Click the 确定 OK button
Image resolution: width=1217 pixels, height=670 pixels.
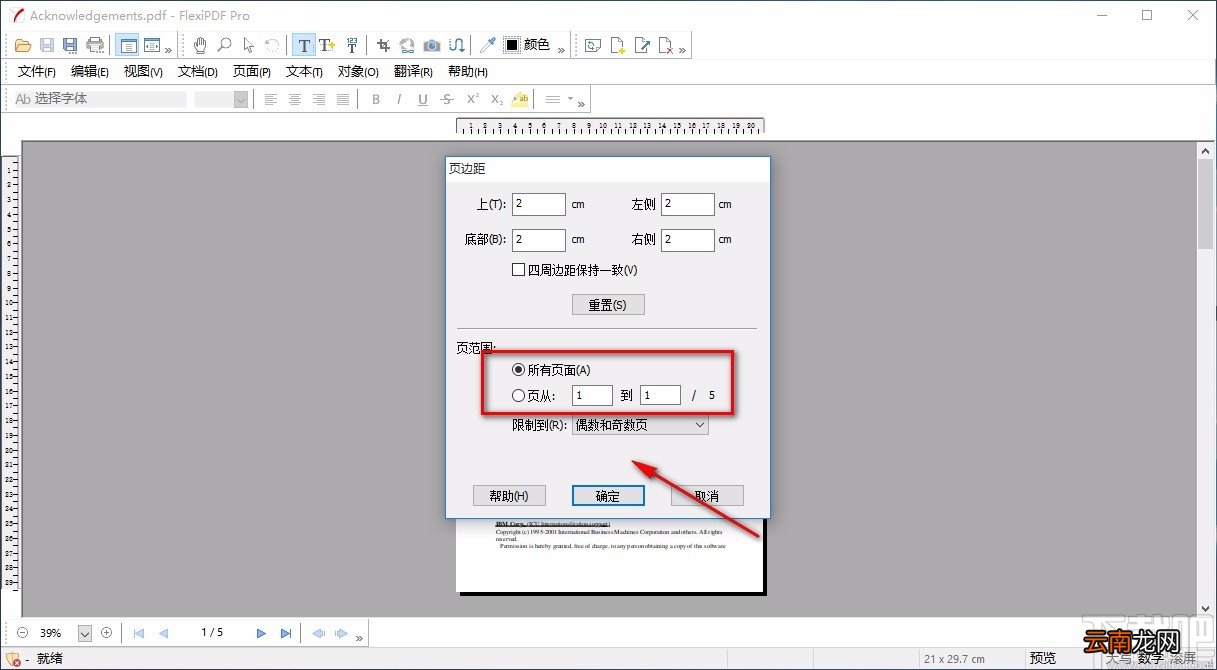pyautogui.click(x=608, y=496)
